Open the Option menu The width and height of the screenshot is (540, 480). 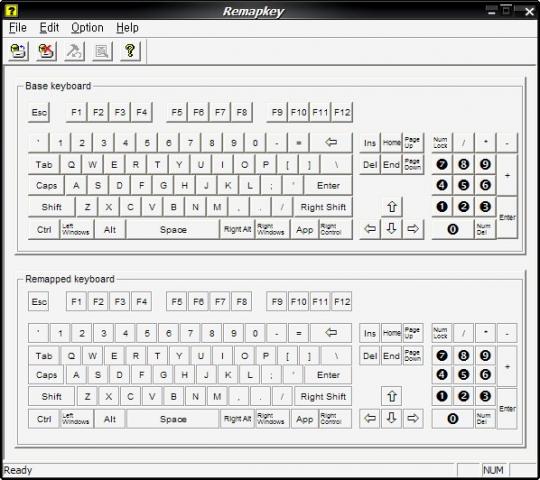87,28
